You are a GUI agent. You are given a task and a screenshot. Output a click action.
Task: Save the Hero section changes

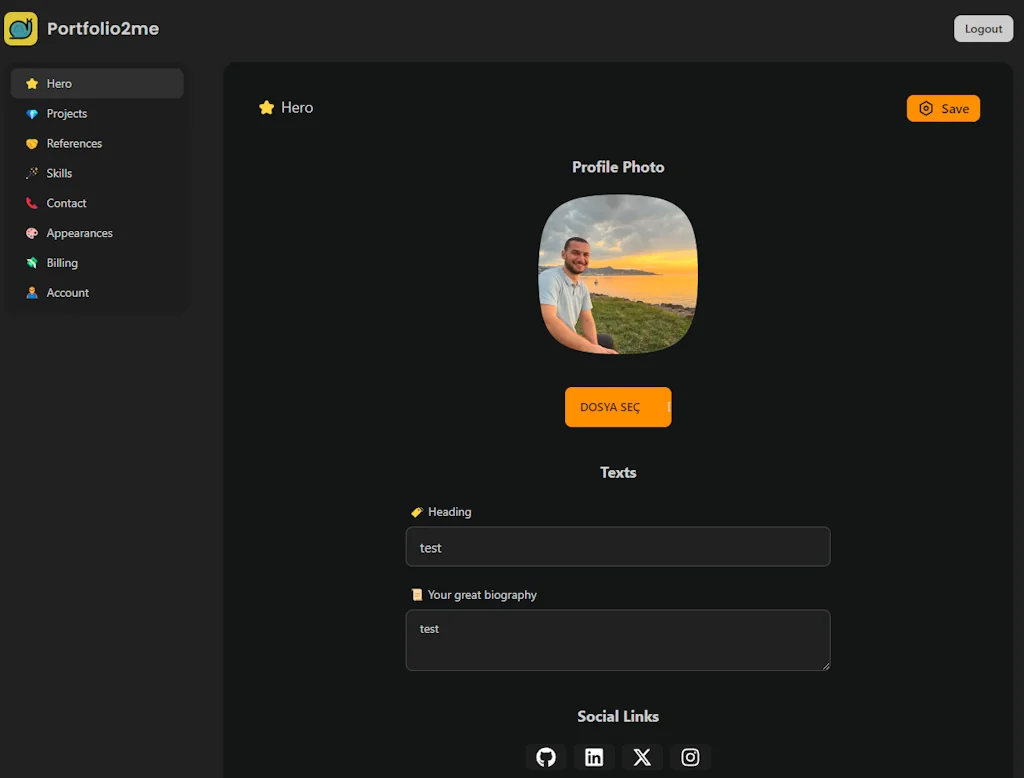point(943,108)
